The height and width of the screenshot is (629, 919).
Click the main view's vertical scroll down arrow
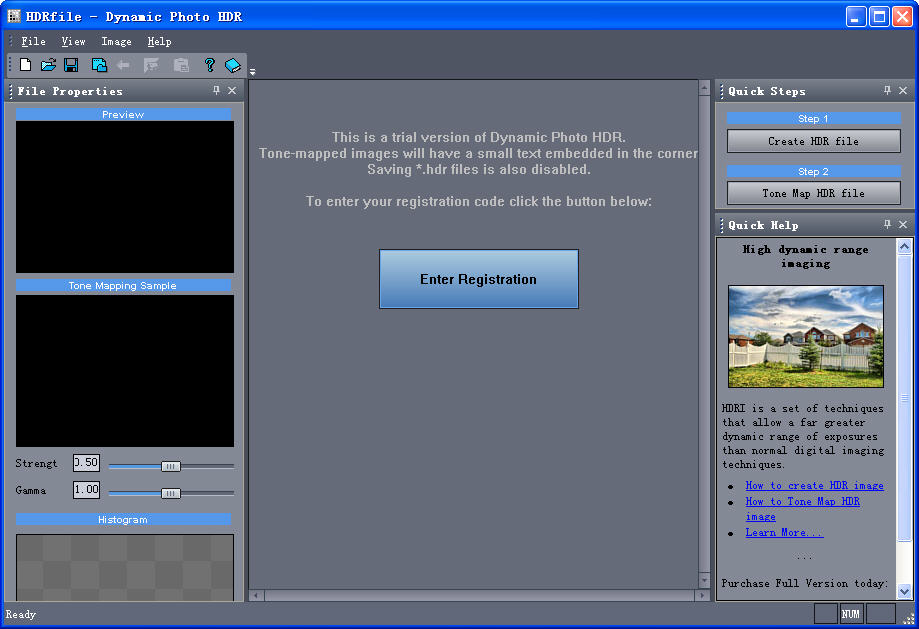tap(704, 580)
